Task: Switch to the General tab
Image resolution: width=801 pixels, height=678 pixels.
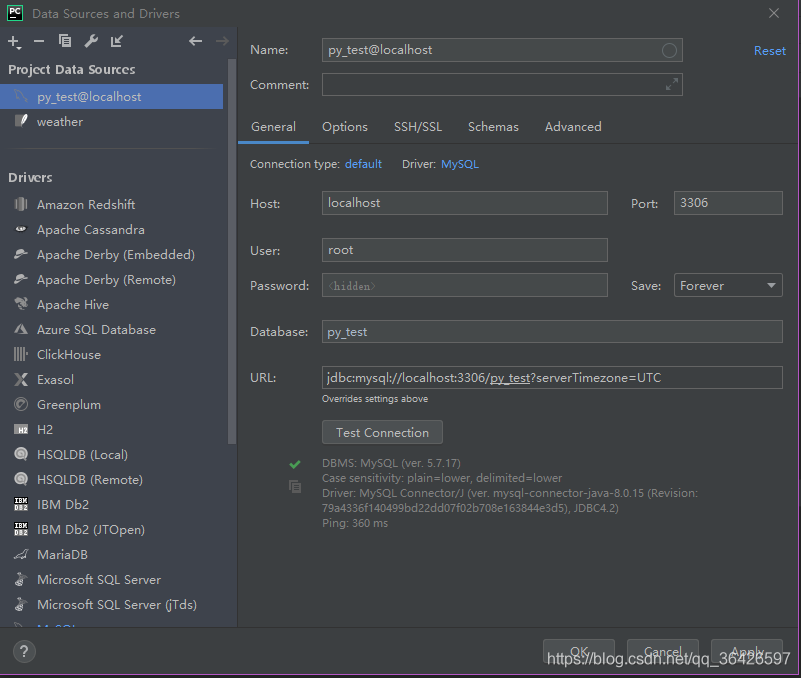Action: point(273,127)
